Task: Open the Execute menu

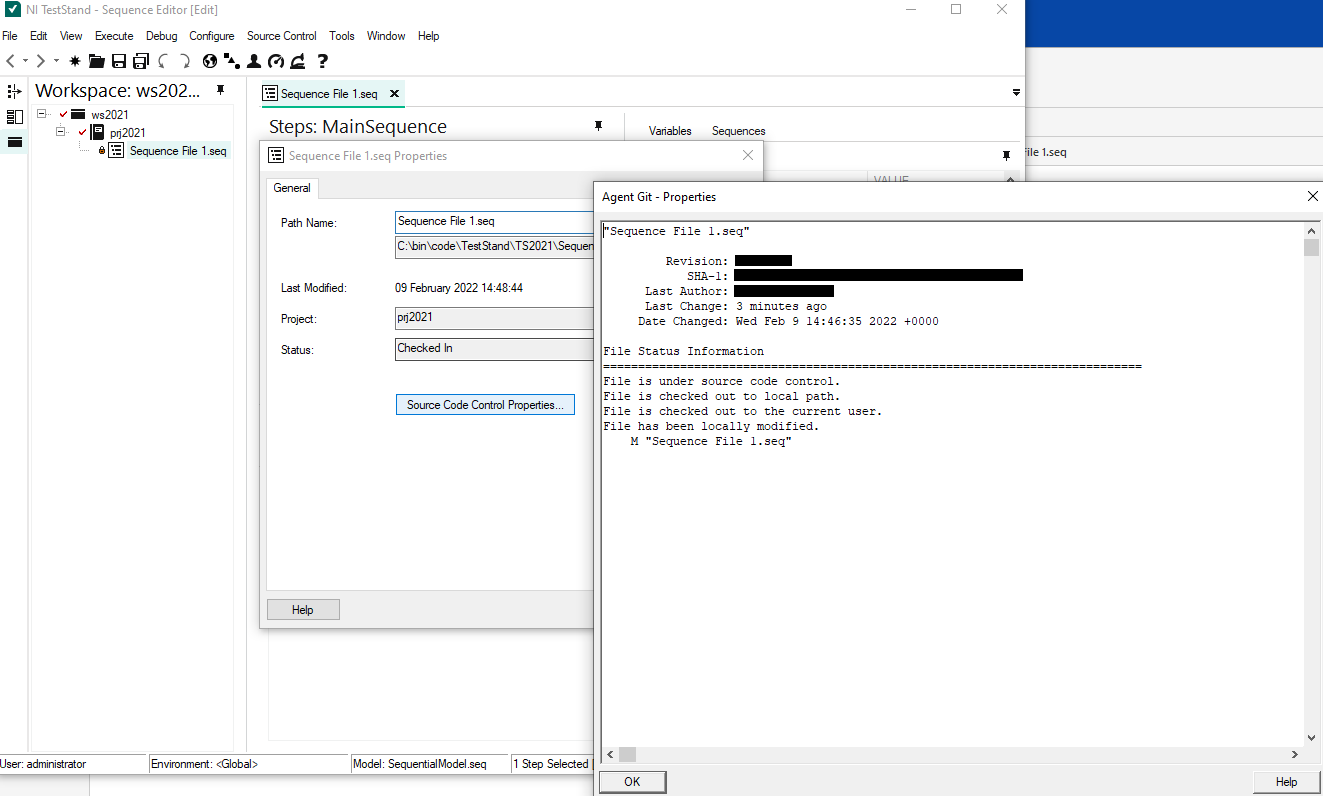Action: point(114,36)
